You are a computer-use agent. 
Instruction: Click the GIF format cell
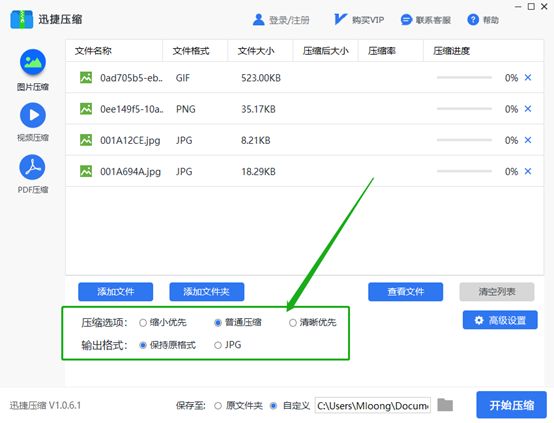click(183, 78)
